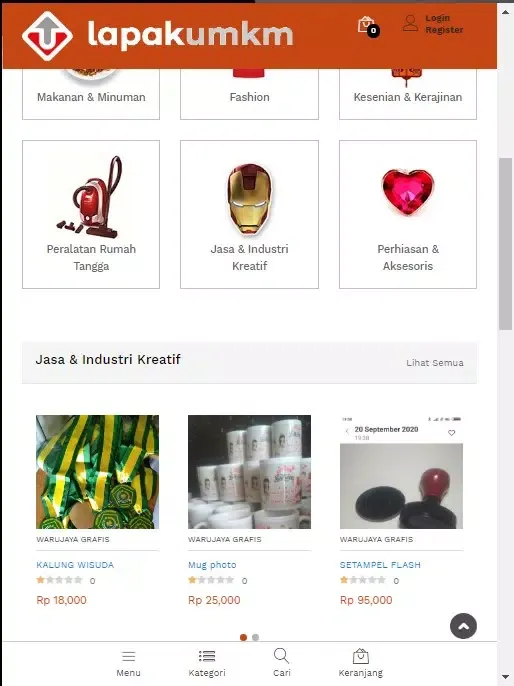Open the hamburger Menu icon
The width and height of the screenshot is (514, 686).
(x=128, y=656)
